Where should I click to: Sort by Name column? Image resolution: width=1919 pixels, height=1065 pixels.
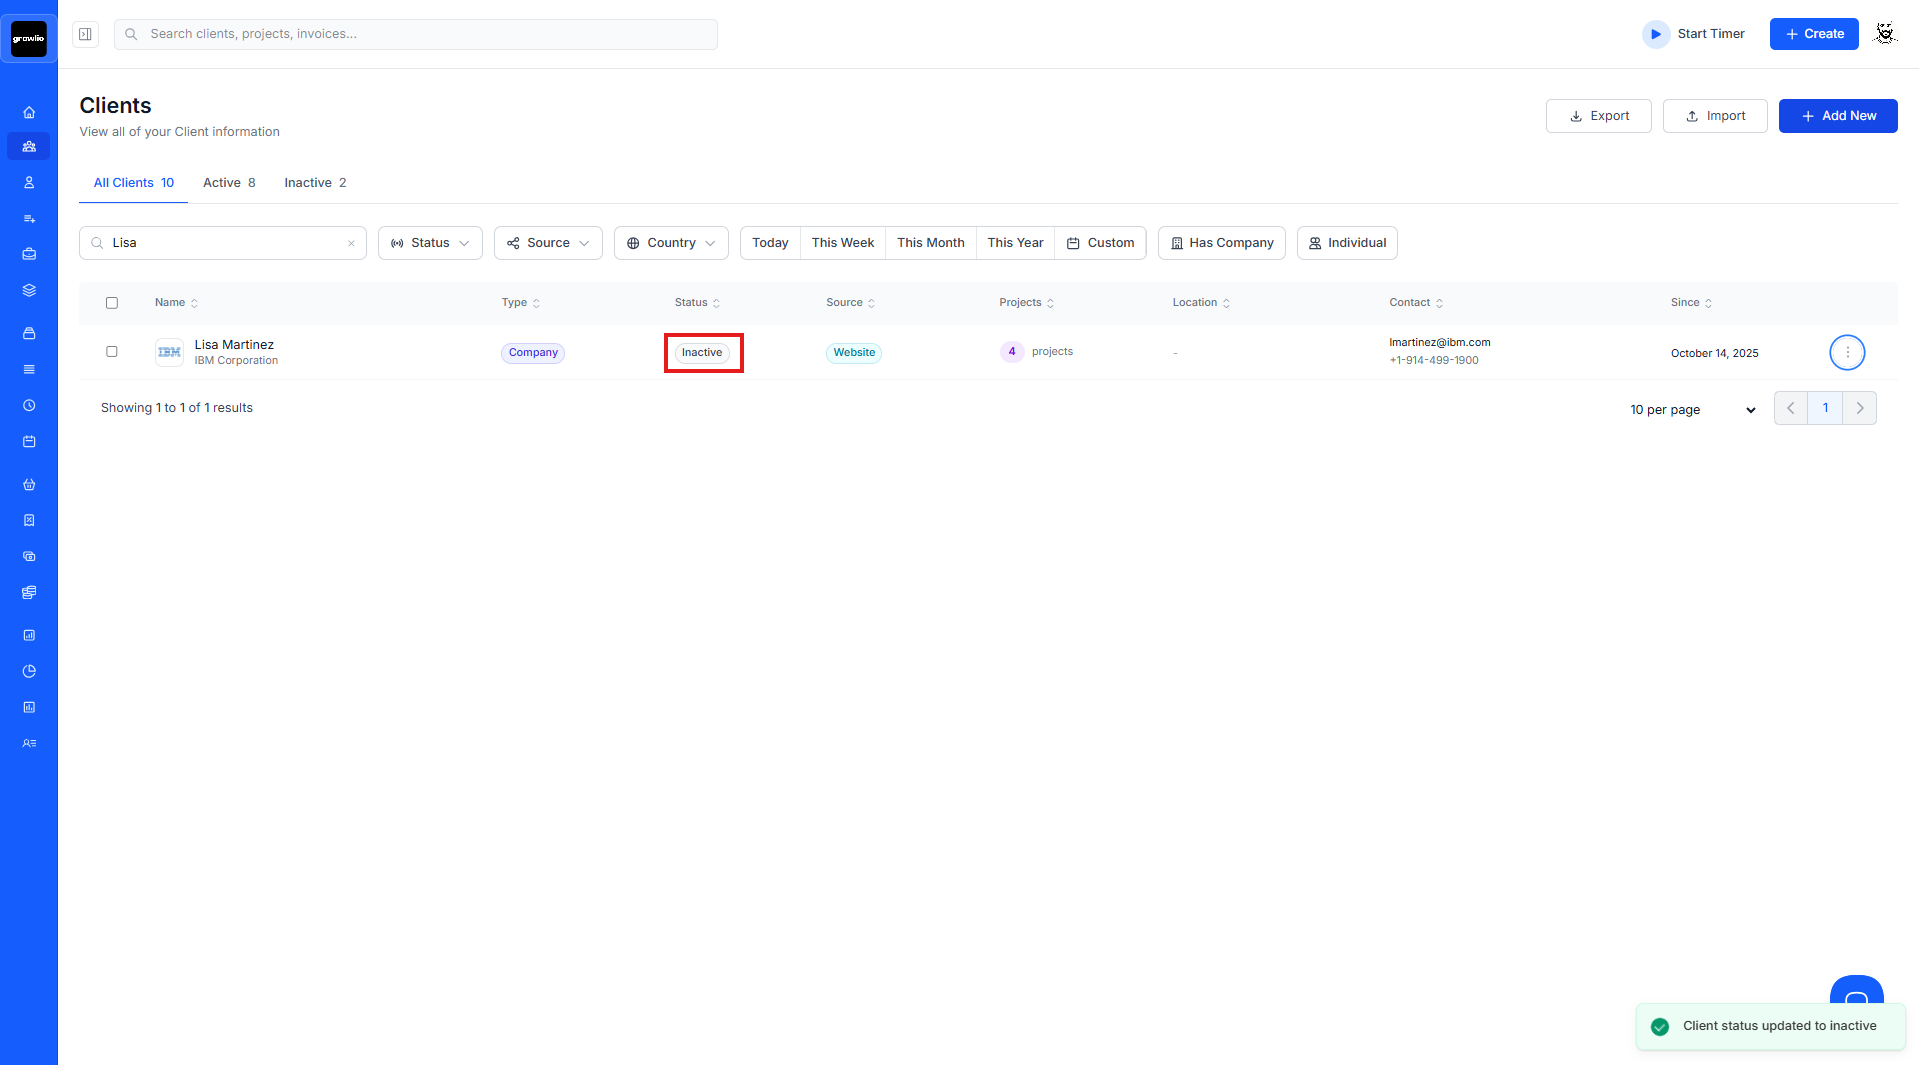[176, 303]
